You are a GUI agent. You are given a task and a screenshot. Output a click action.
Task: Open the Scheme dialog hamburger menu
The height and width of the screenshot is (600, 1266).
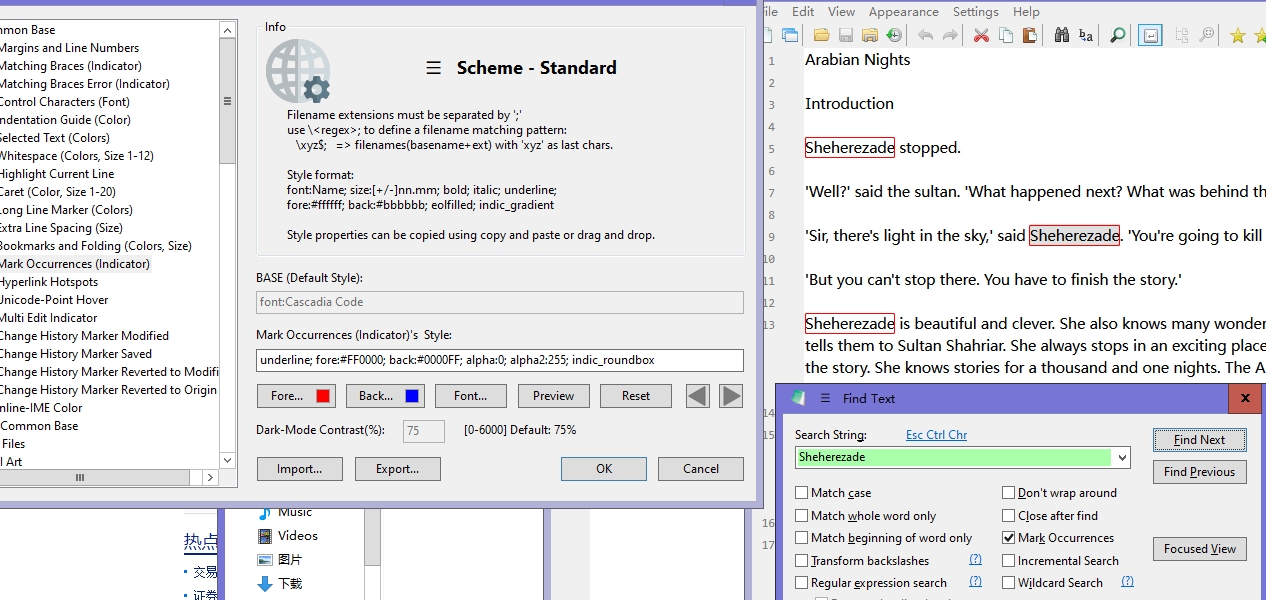click(x=433, y=68)
